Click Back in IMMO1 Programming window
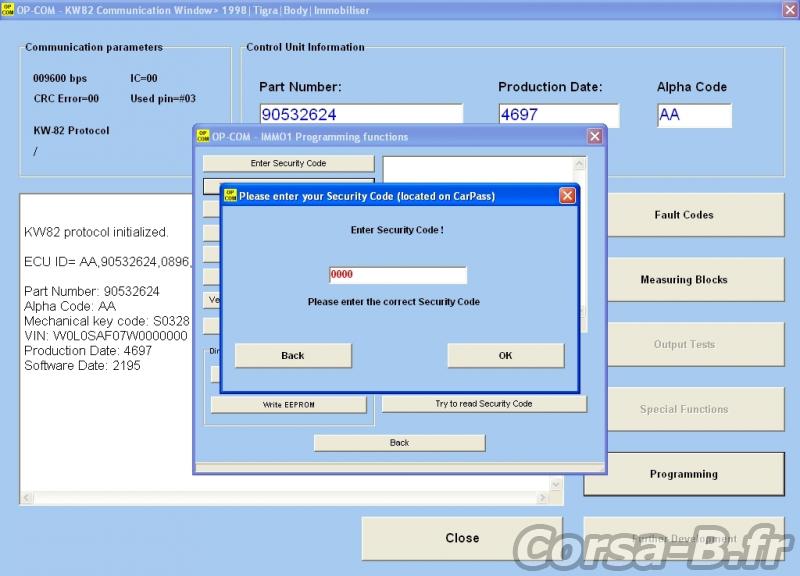 click(399, 443)
